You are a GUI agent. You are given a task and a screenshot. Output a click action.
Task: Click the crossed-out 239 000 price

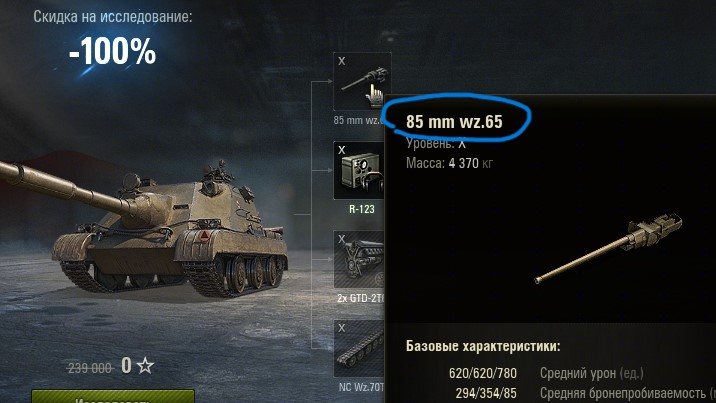pos(90,368)
